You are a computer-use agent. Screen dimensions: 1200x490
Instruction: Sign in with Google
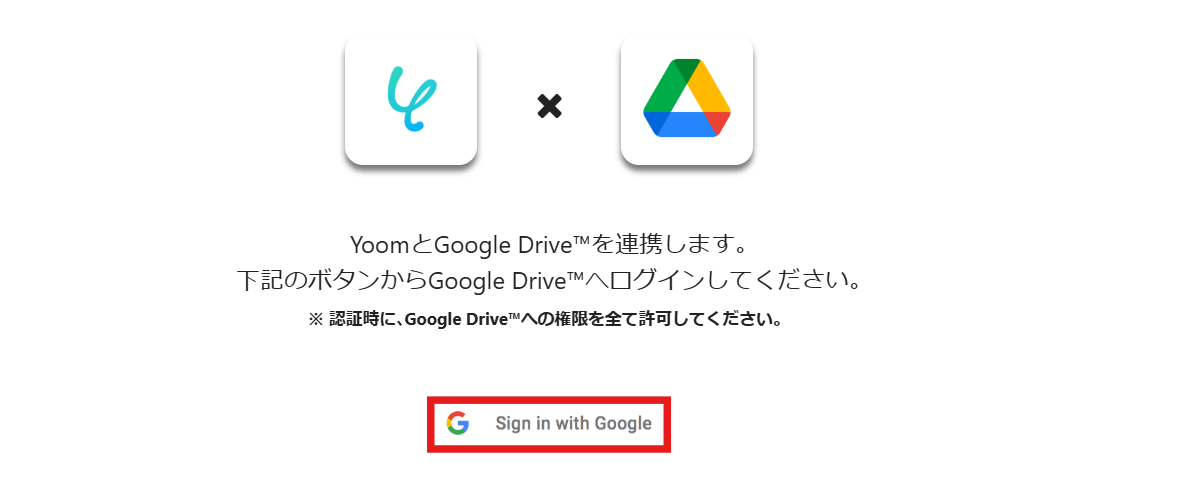549,424
